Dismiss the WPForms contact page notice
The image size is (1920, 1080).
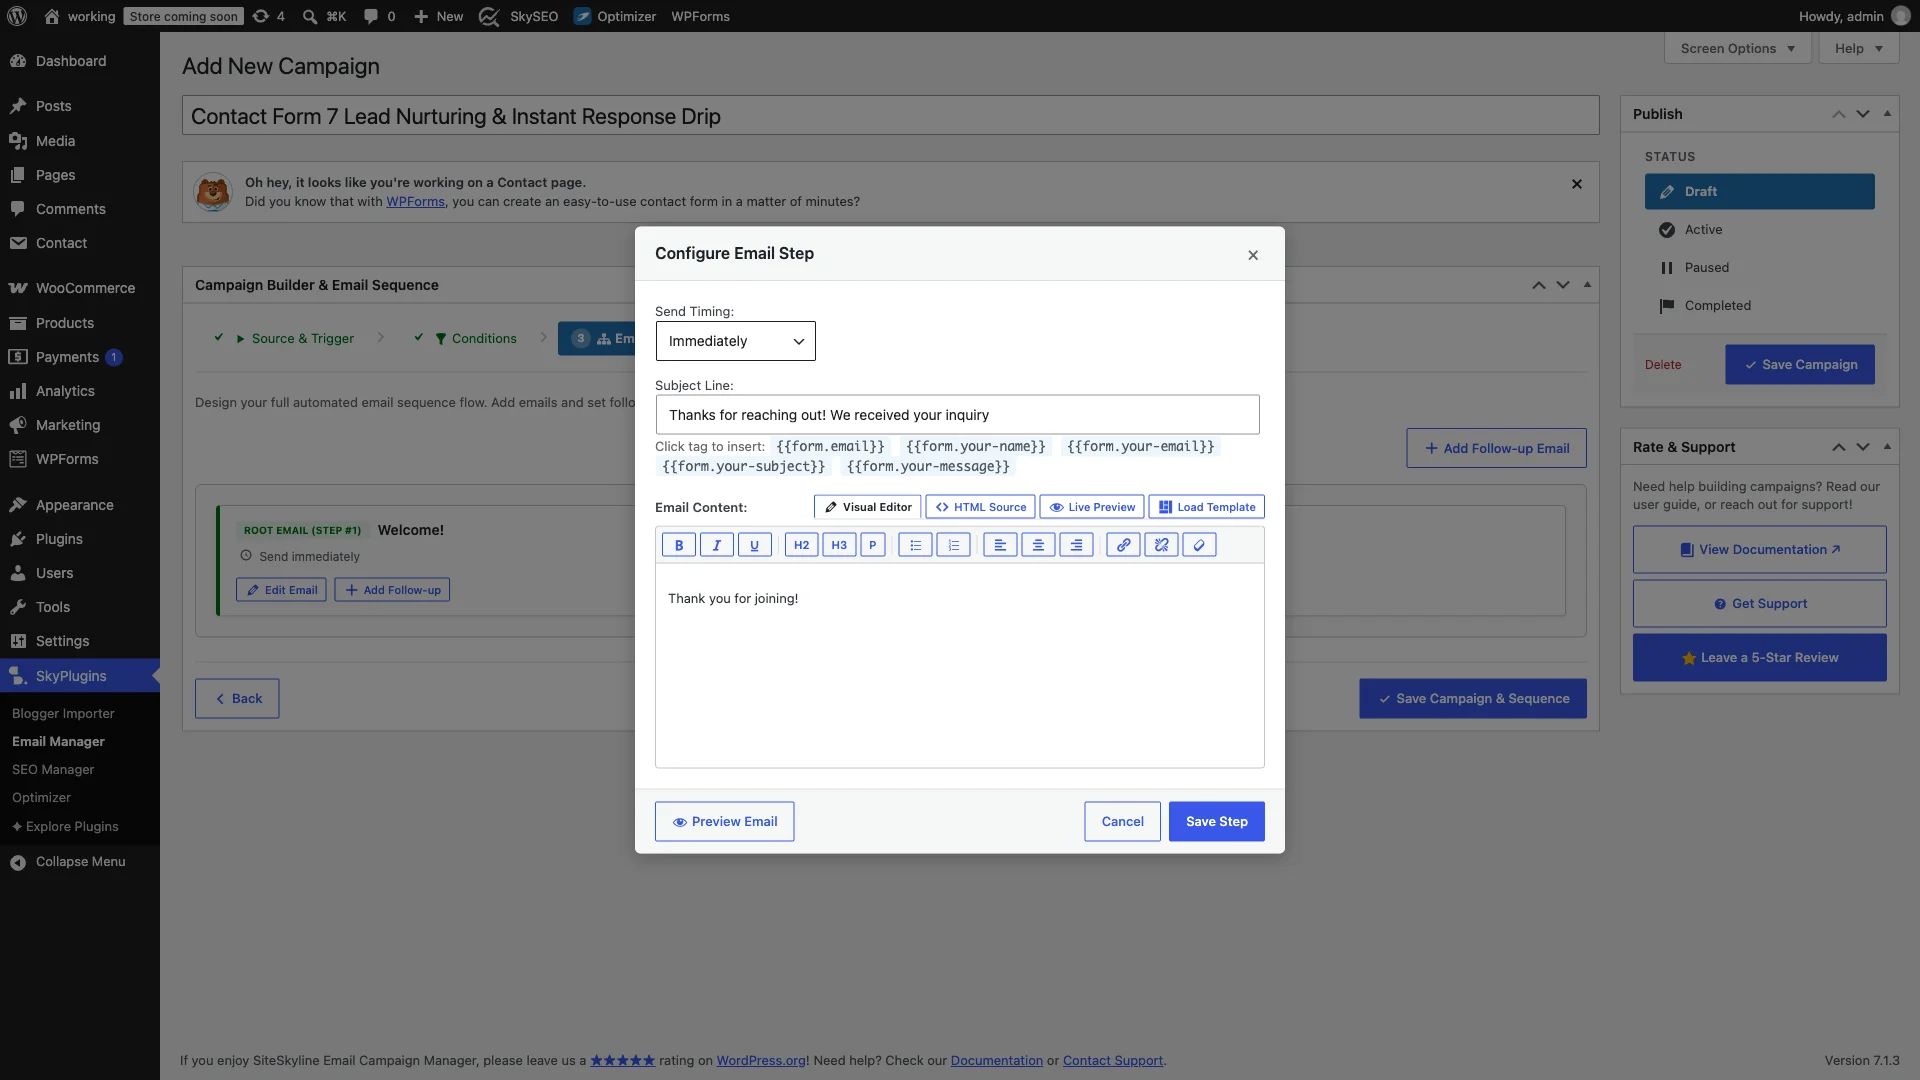click(1577, 184)
